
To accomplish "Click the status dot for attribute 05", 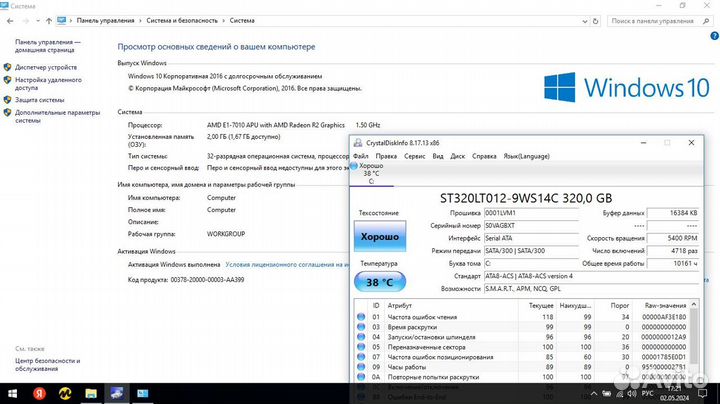I will coord(361,347).
